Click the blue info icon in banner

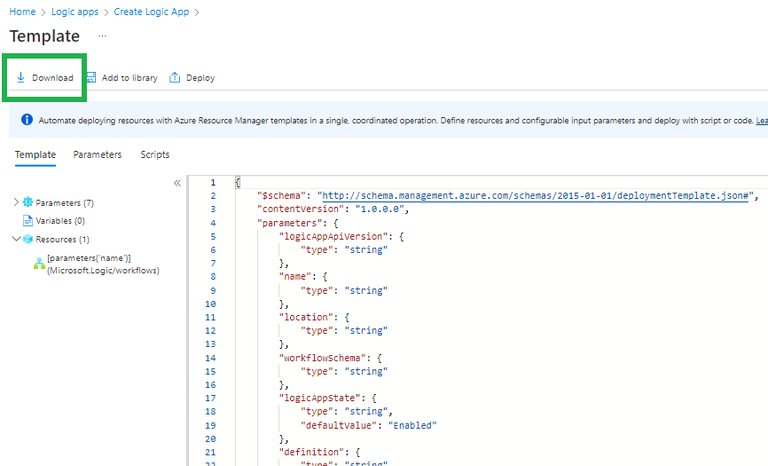[26, 120]
